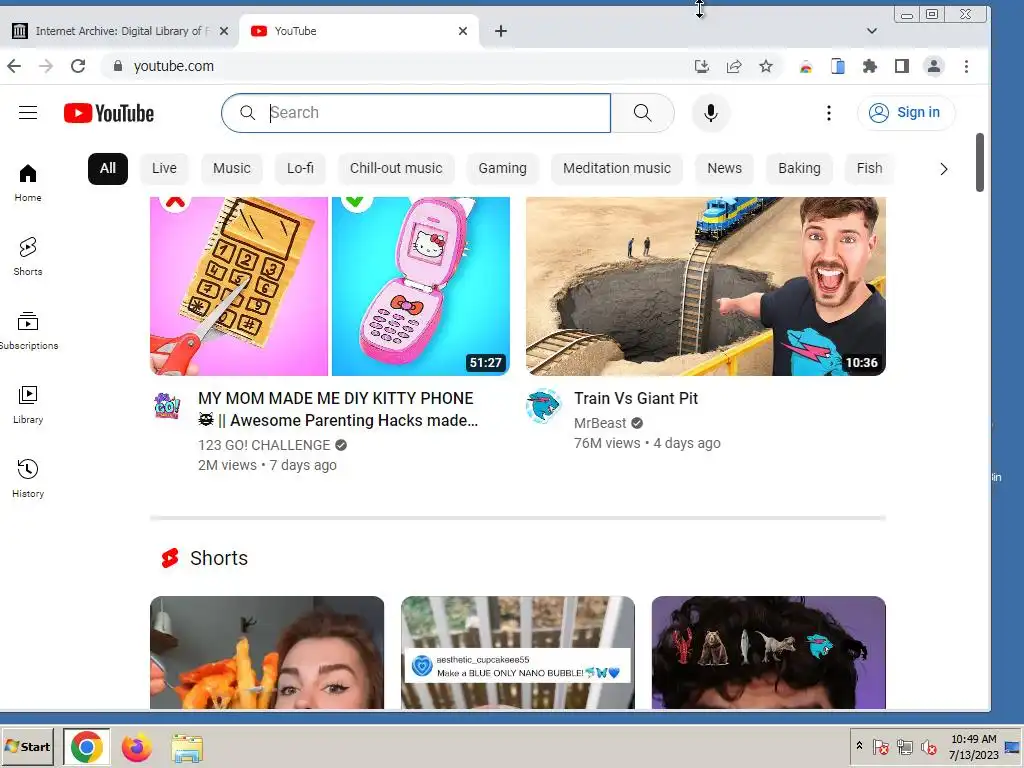Select the All filter chip
This screenshot has width=1024, height=768.
(108, 168)
